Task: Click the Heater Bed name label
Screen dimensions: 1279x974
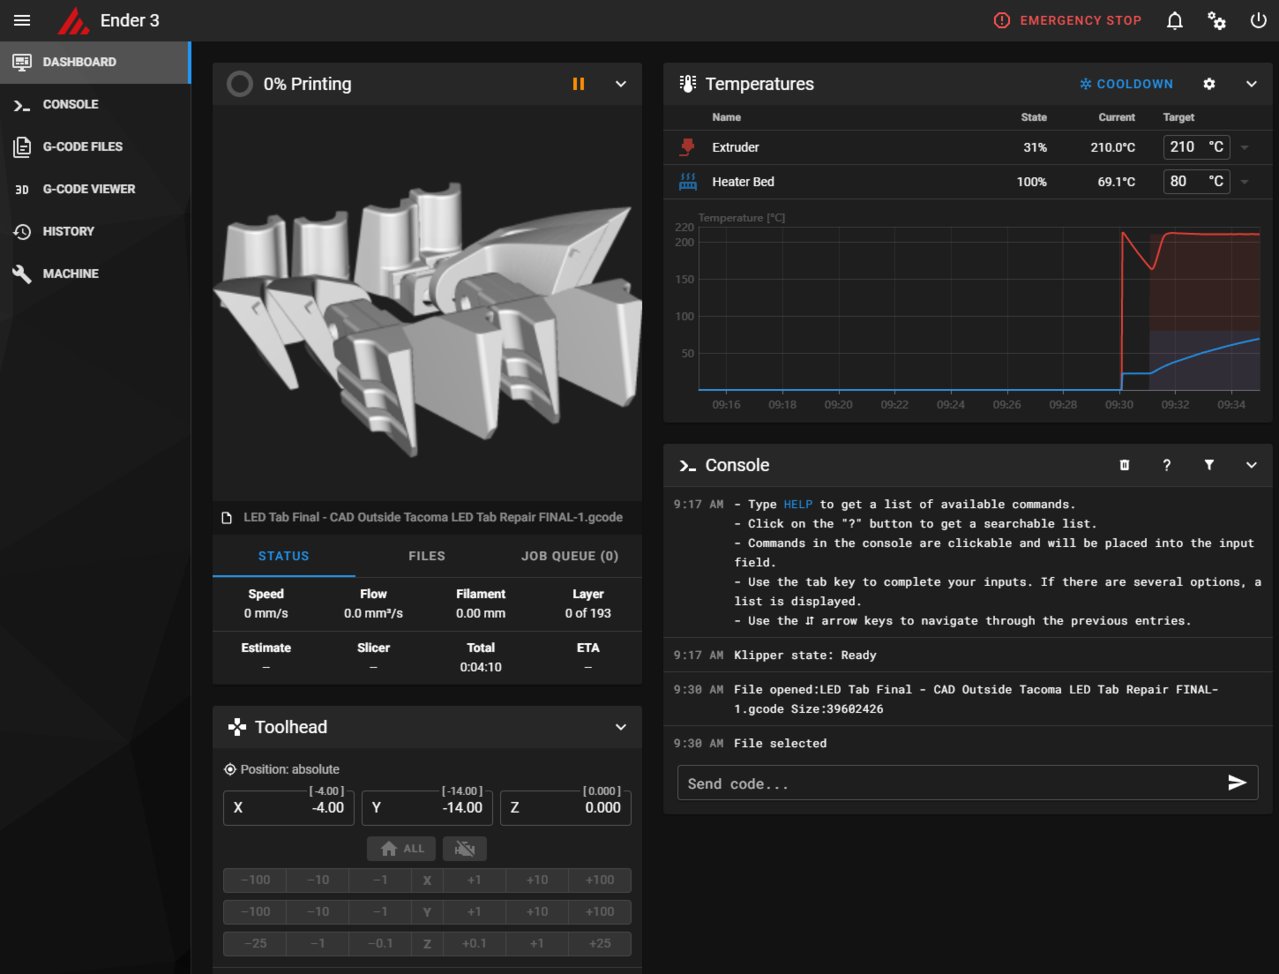Action: pyautogui.click(x=743, y=182)
